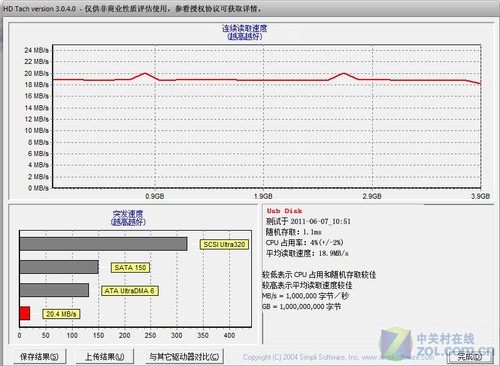The width and height of the screenshot is (500, 366).
Task: Select the SCSI Ultra320 yellow label
Action: click(x=224, y=244)
